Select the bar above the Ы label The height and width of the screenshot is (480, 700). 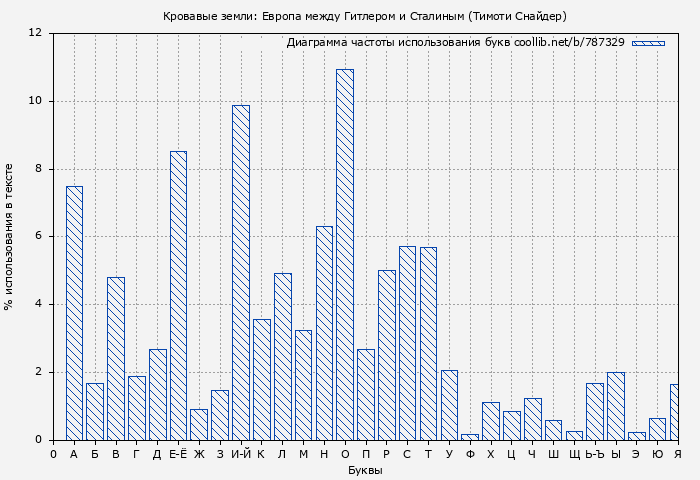tap(616, 406)
